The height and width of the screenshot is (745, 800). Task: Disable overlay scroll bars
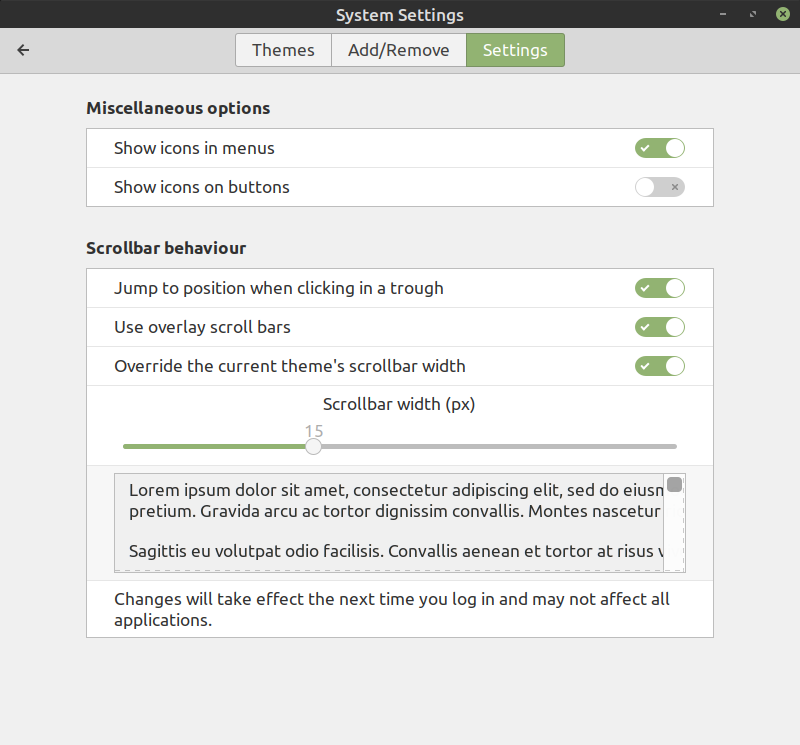click(659, 327)
